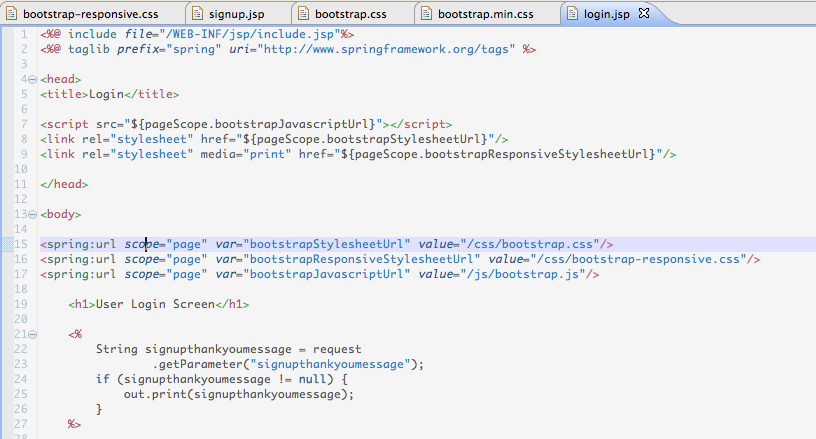Click the file icon on signup.jsp tab
Viewport: 816px width, 439px height.
[x=197, y=14]
